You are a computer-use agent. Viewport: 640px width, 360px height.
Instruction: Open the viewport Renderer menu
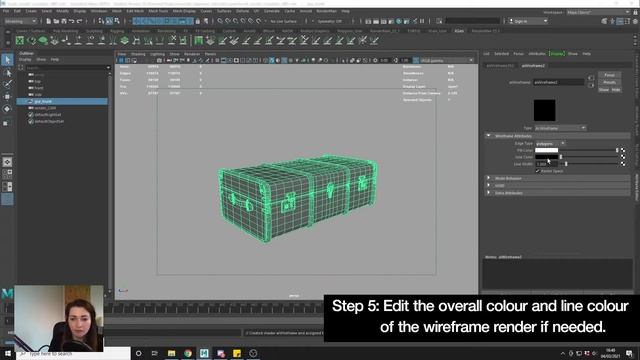point(192,54)
